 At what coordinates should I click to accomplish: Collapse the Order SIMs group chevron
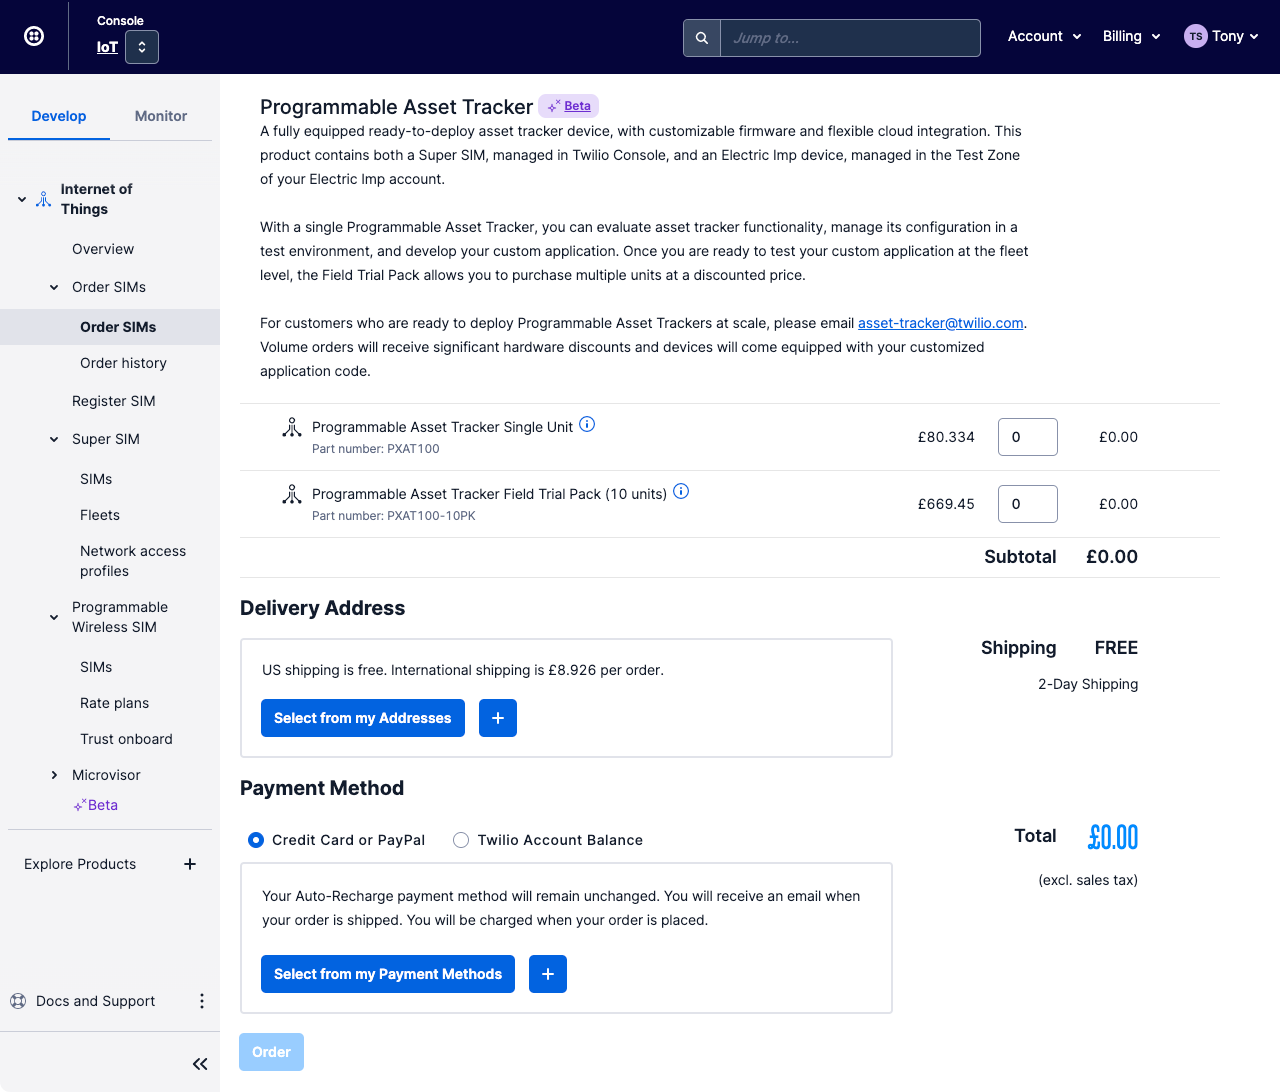tap(54, 287)
